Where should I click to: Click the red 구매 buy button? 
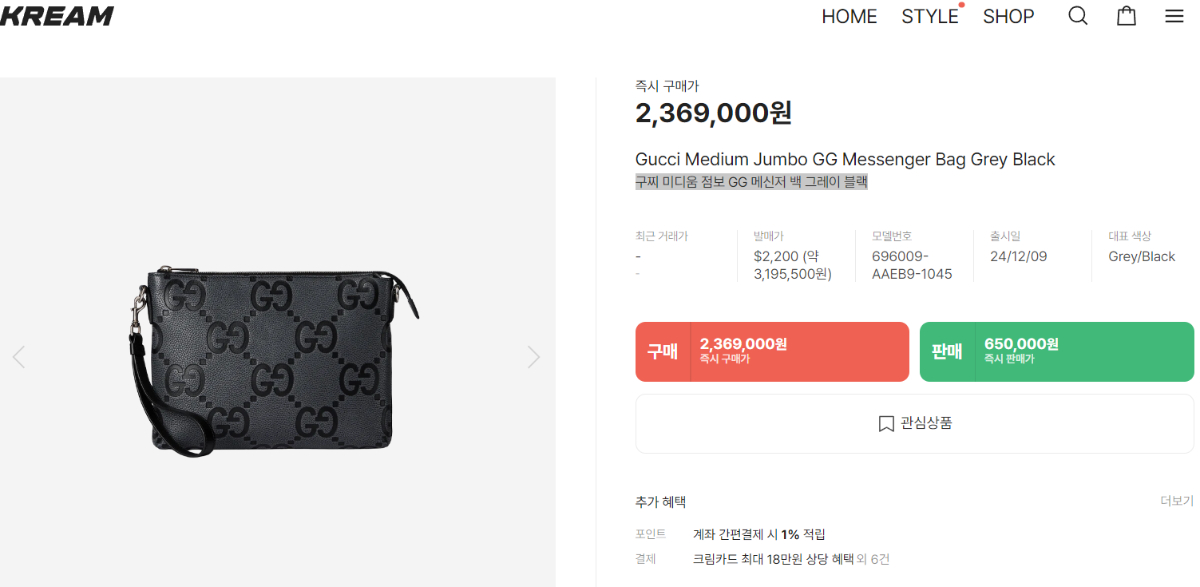coord(772,352)
